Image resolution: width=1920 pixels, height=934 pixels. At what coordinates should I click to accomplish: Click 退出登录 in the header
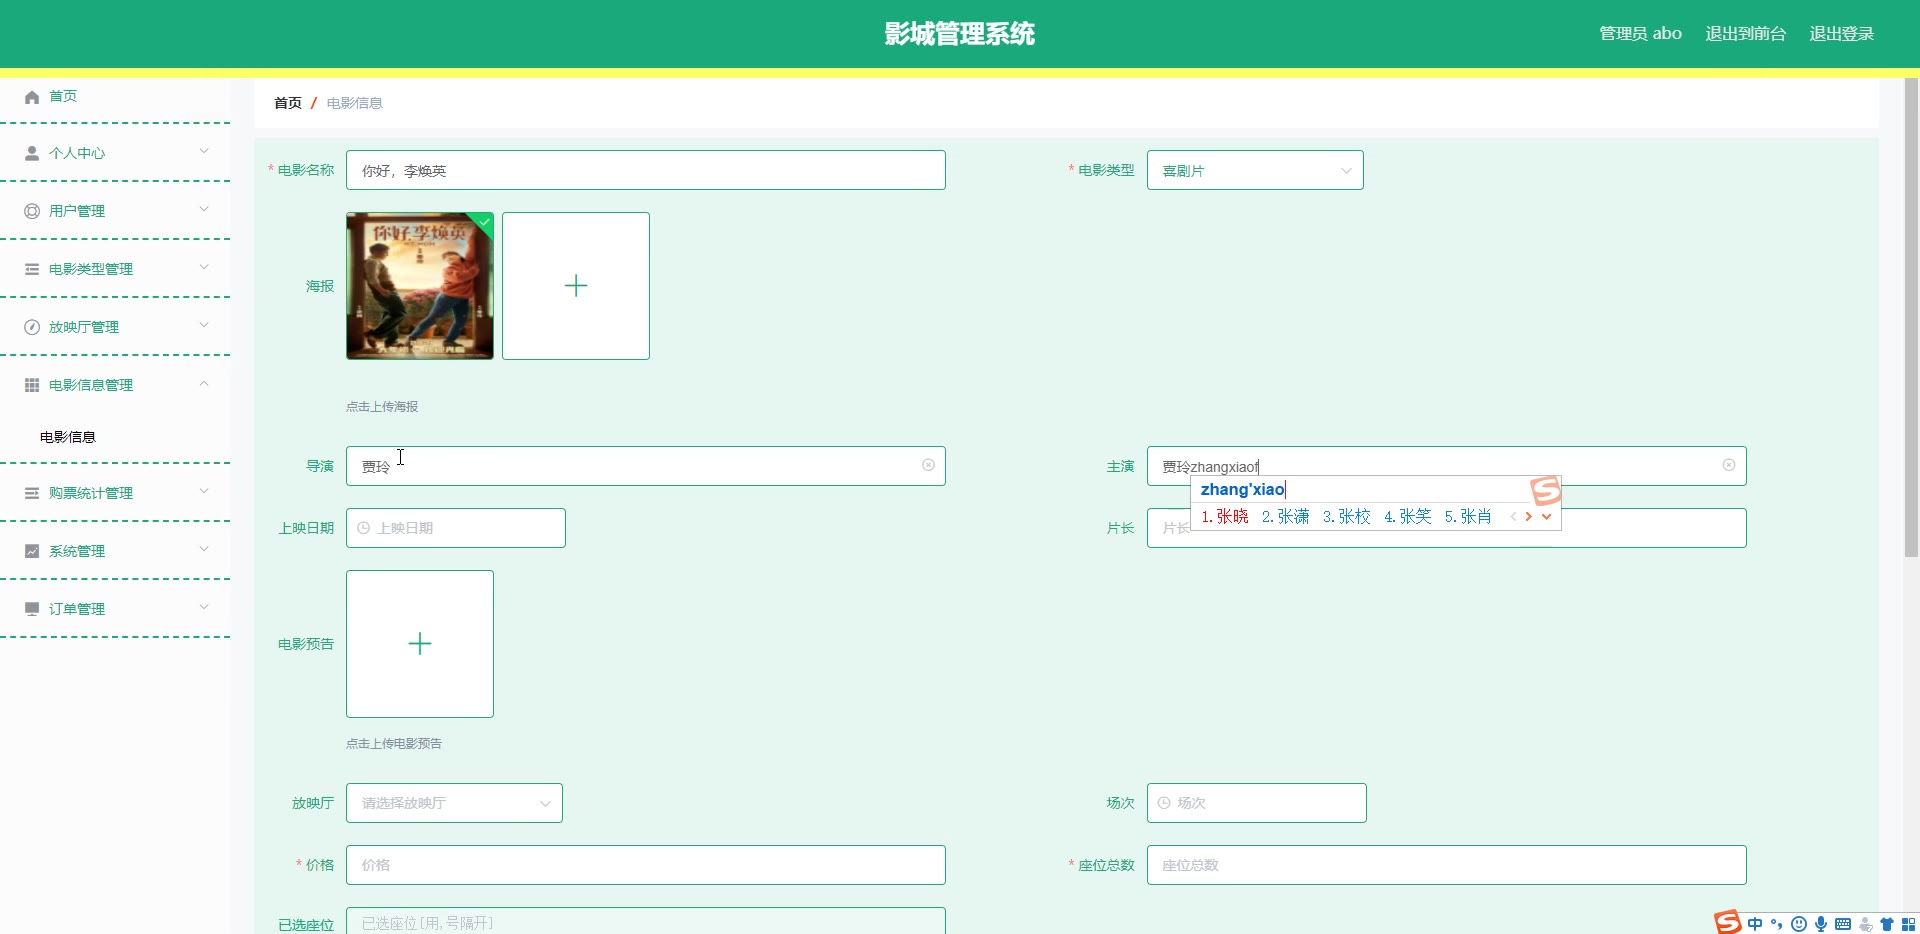click(1841, 34)
